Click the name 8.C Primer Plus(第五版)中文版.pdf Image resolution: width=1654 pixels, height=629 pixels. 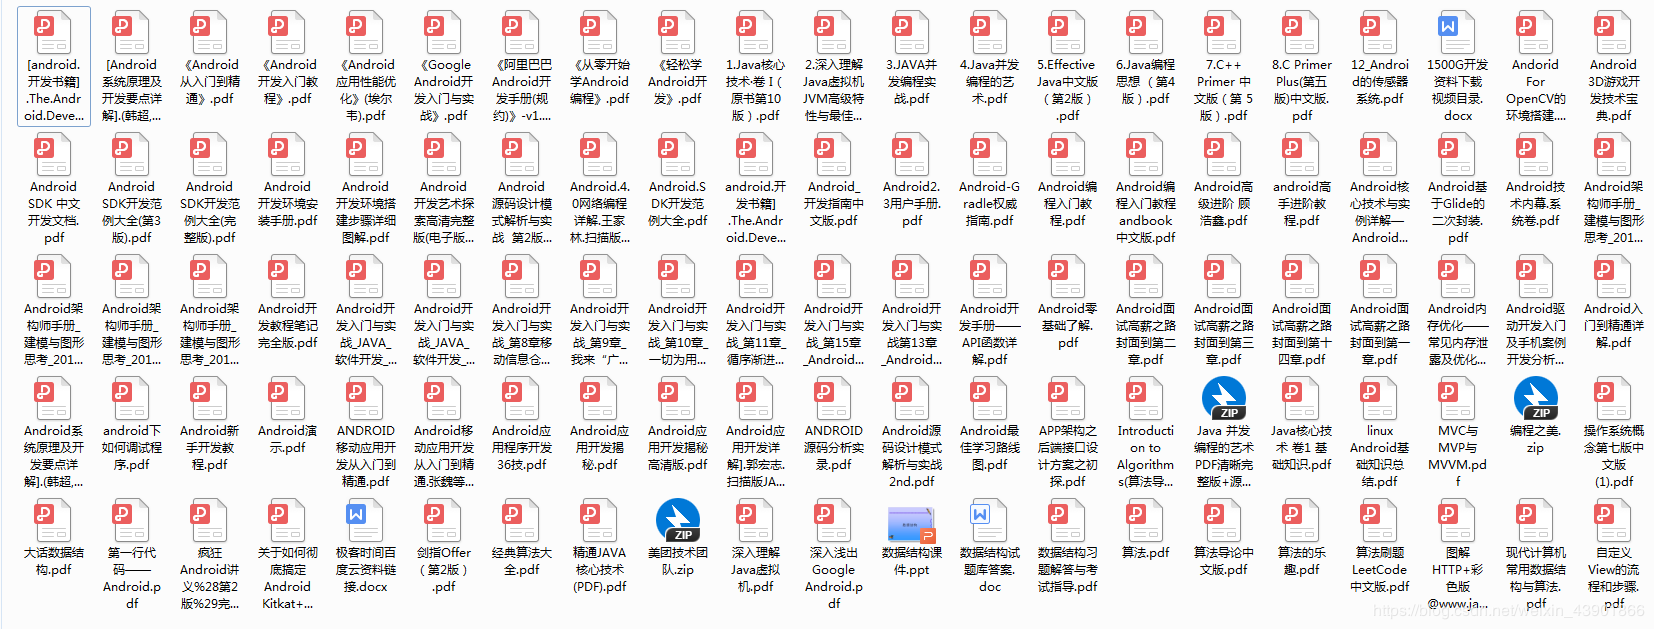coord(1302,90)
